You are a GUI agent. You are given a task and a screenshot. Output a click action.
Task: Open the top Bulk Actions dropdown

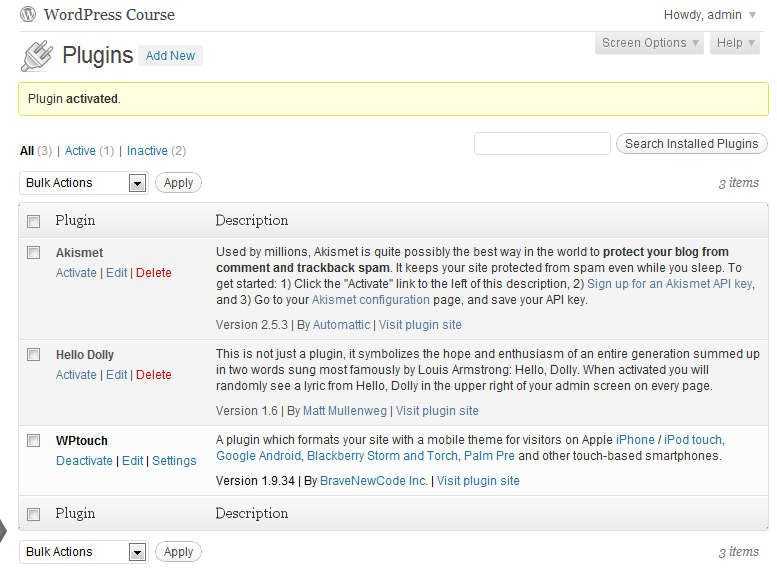pyautogui.click(x=84, y=183)
